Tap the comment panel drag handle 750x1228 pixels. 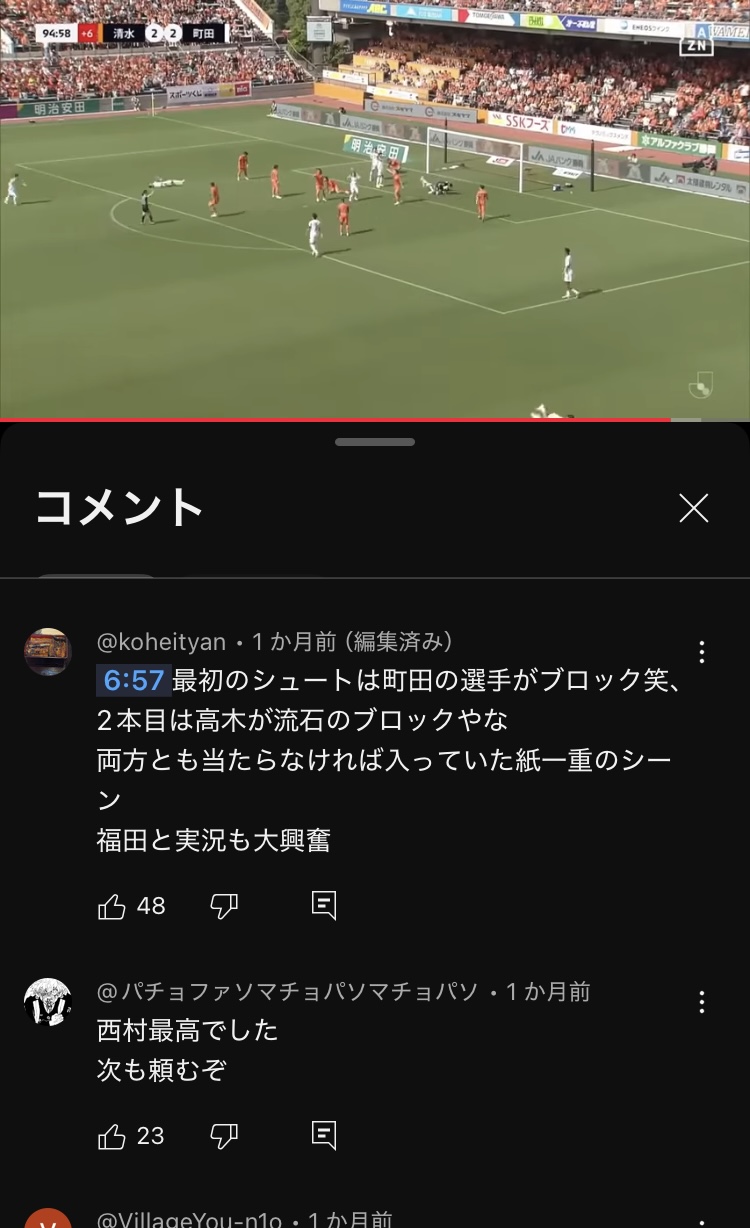pos(375,442)
